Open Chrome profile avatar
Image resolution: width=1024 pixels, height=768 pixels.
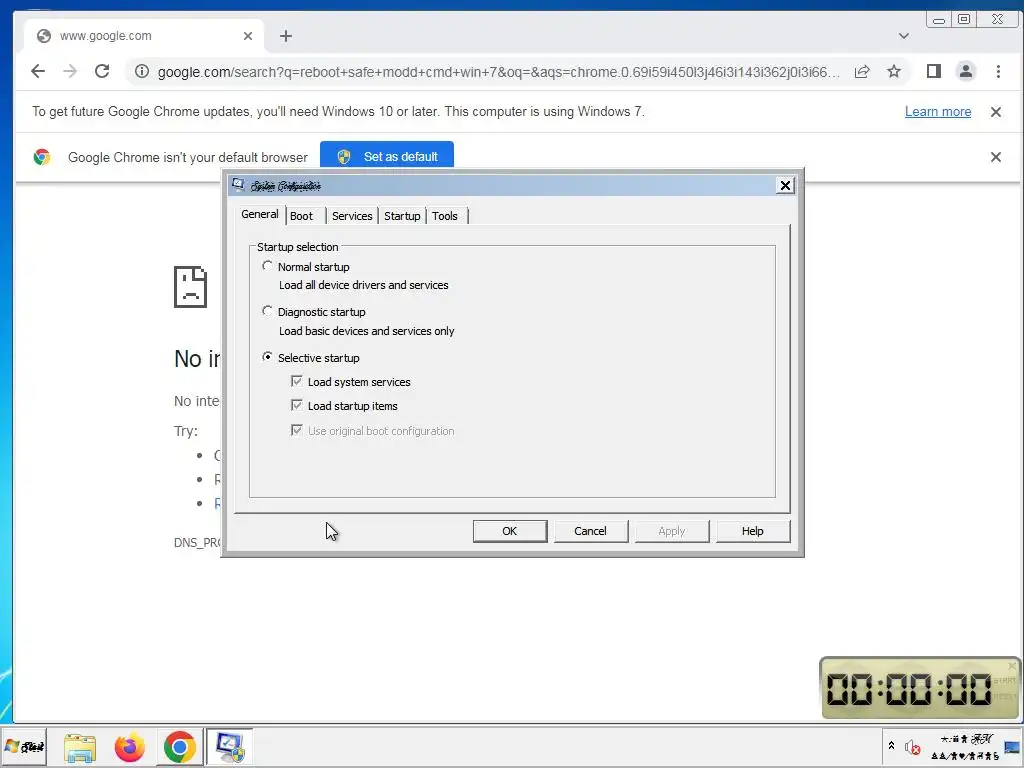point(966,71)
